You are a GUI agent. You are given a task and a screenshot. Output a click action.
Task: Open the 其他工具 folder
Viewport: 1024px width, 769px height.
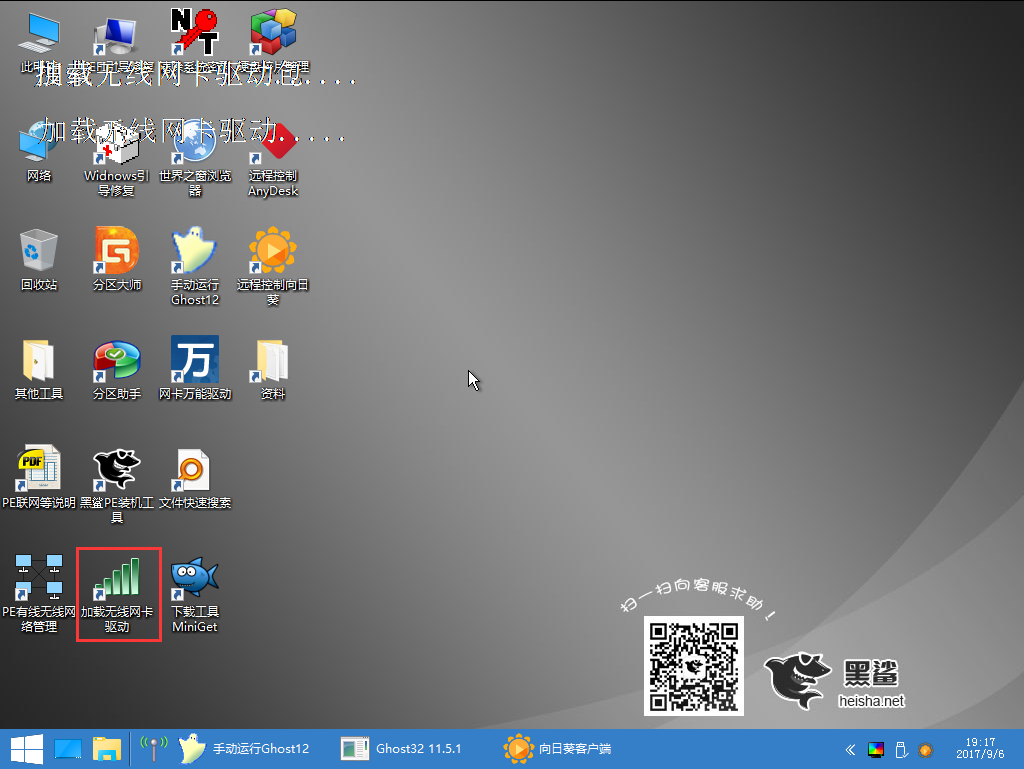coord(39,360)
